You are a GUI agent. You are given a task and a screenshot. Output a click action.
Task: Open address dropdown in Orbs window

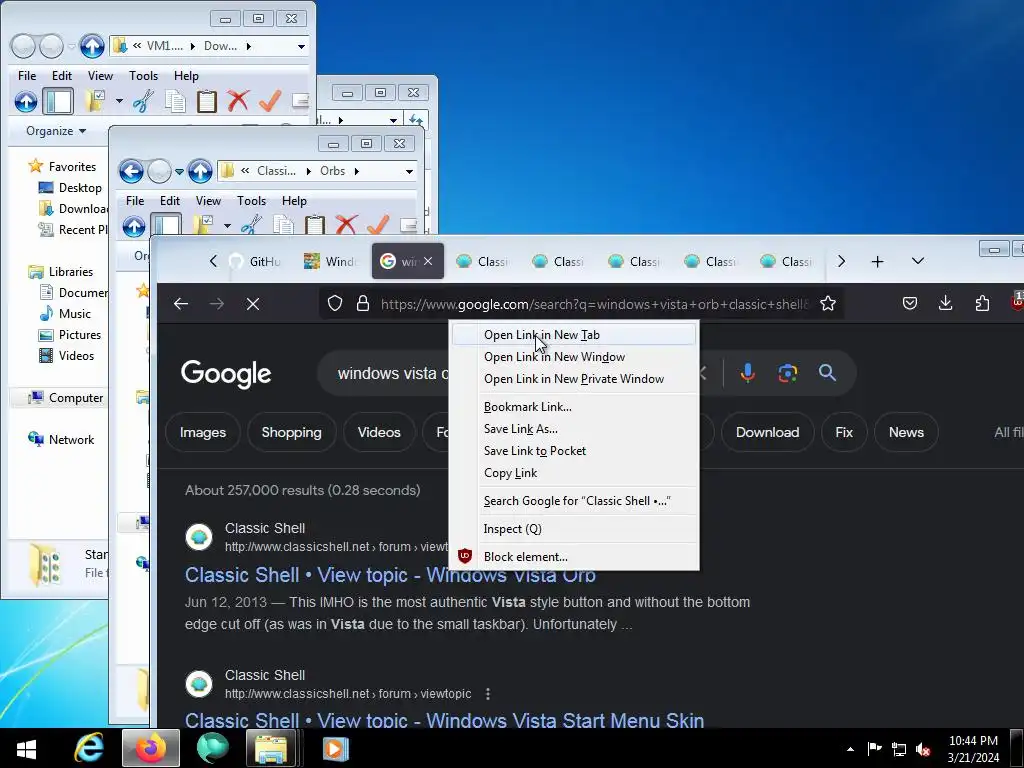tap(409, 171)
